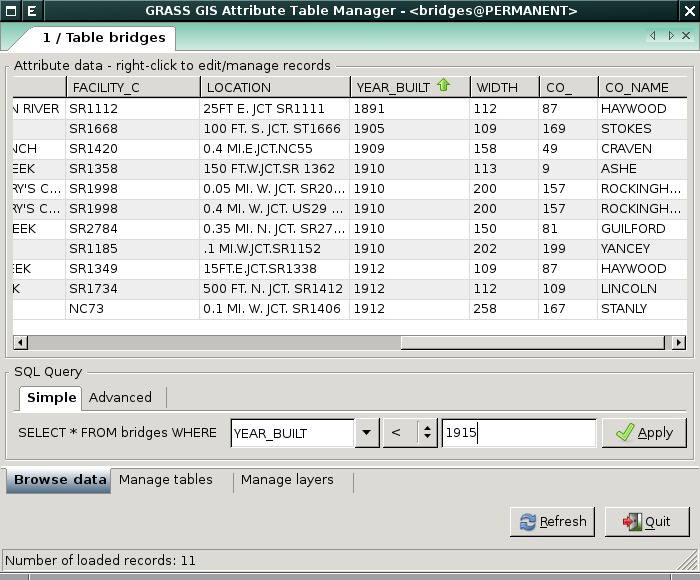700x580 pixels.
Task: Click the YEAR_BUILT combo box field
Action: [292, 433]
